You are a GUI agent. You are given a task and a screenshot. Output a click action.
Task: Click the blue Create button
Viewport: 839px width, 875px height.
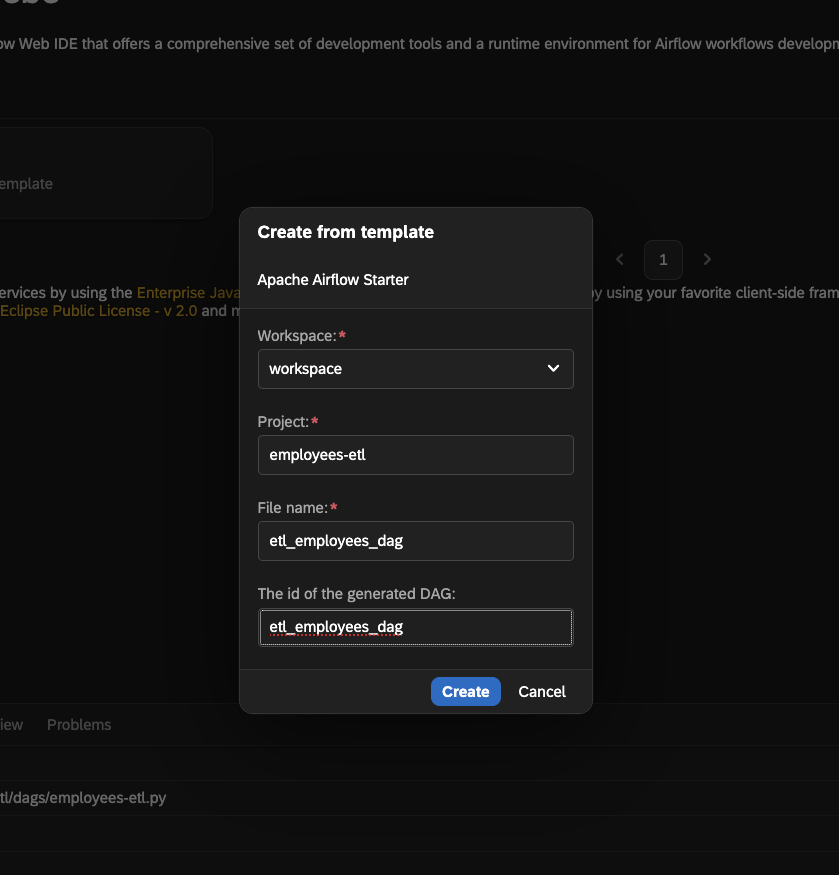pos(466,691)
